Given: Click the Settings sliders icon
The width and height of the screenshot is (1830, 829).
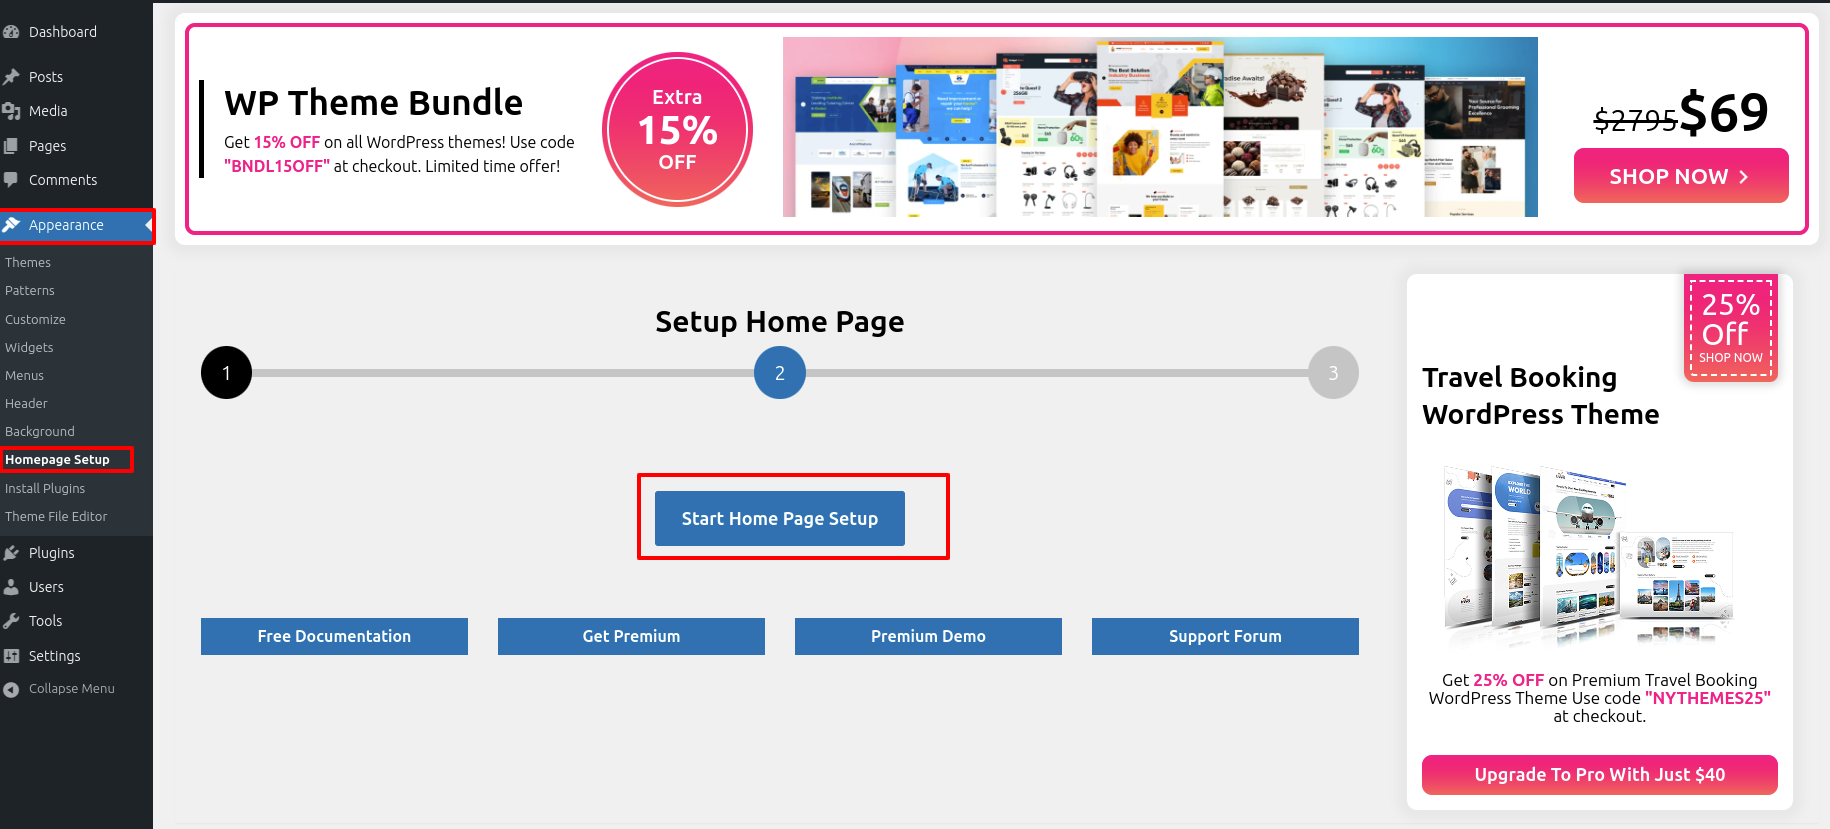Looking at the screenshot, I should 11,656.
